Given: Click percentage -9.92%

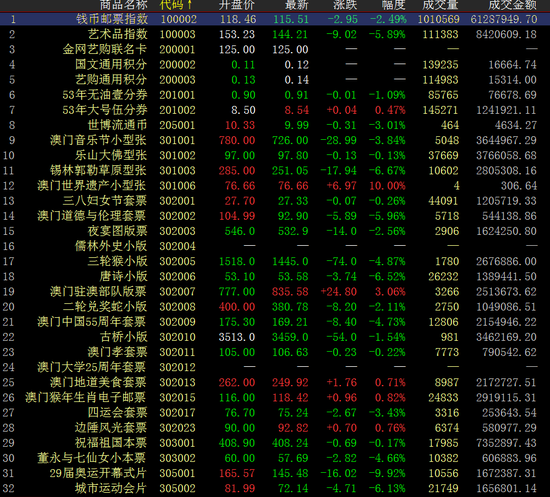Looking at the screenshot, I should tap(387, 473).
